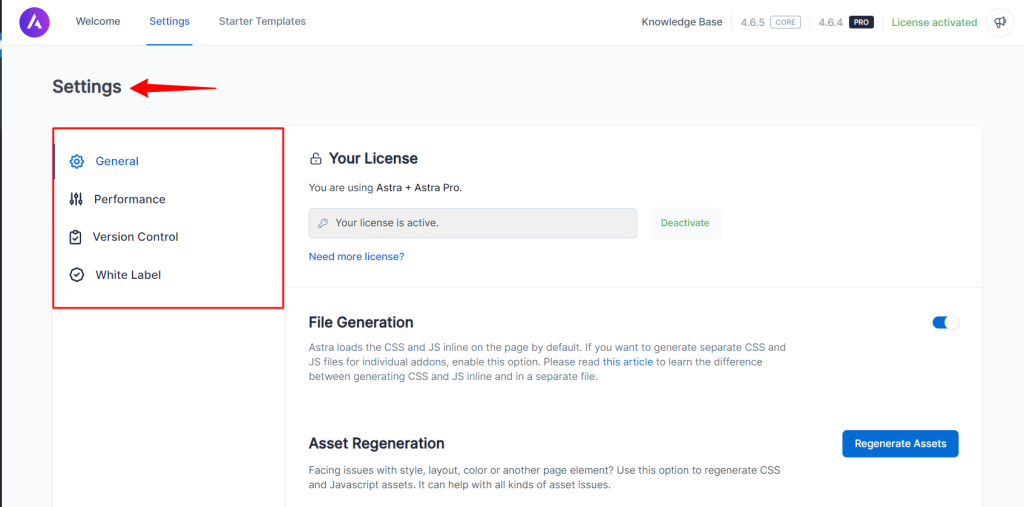The height and width of the screenshot is (507, 1024).
Task: Click the Version Control clipboard icon
Action: click(x=76, y=237)
